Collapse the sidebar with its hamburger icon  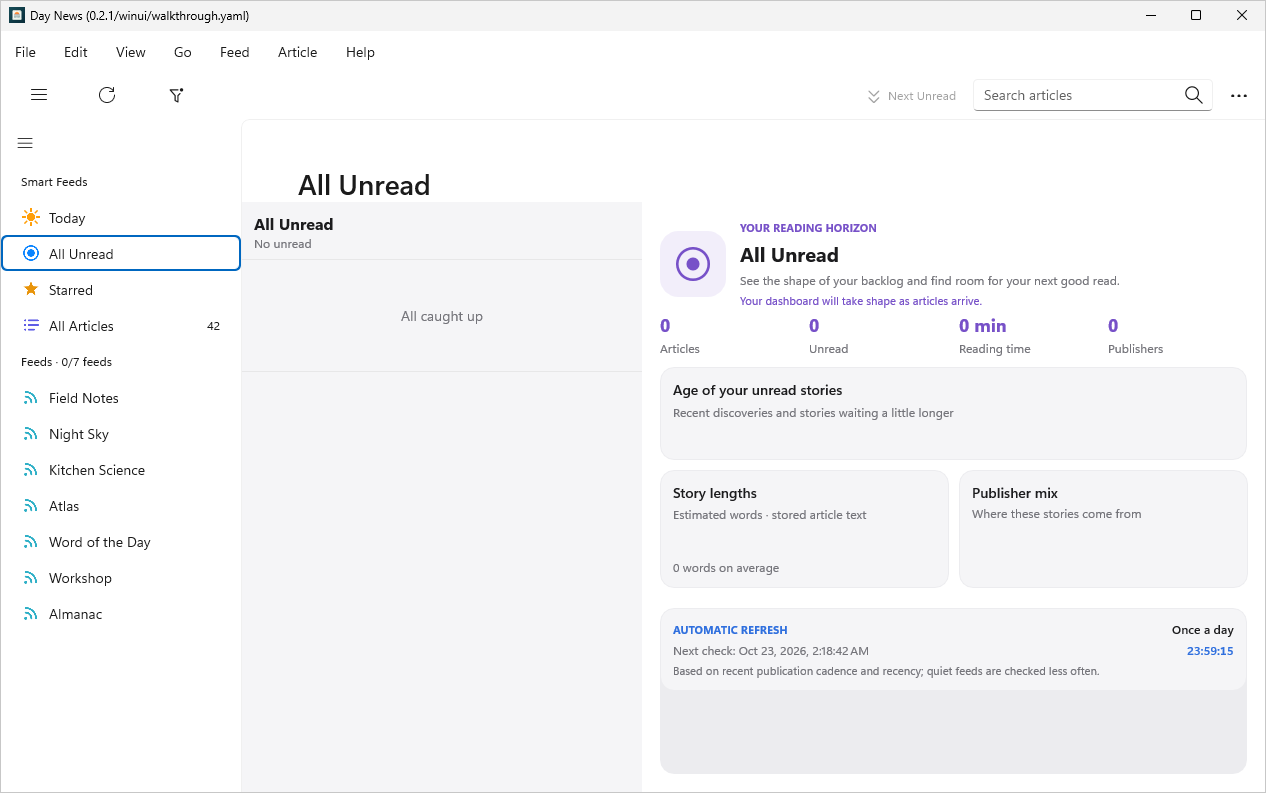(x=25, y=143)
